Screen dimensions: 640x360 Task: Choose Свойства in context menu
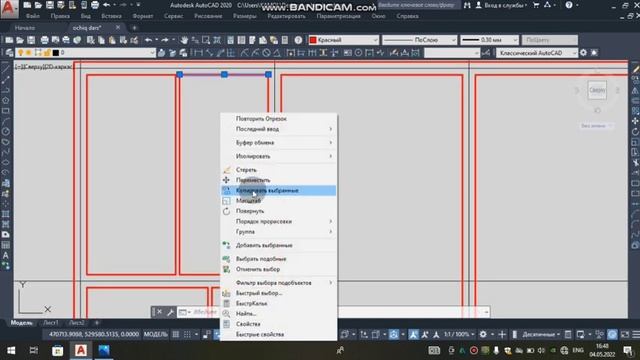click(278, 324)
